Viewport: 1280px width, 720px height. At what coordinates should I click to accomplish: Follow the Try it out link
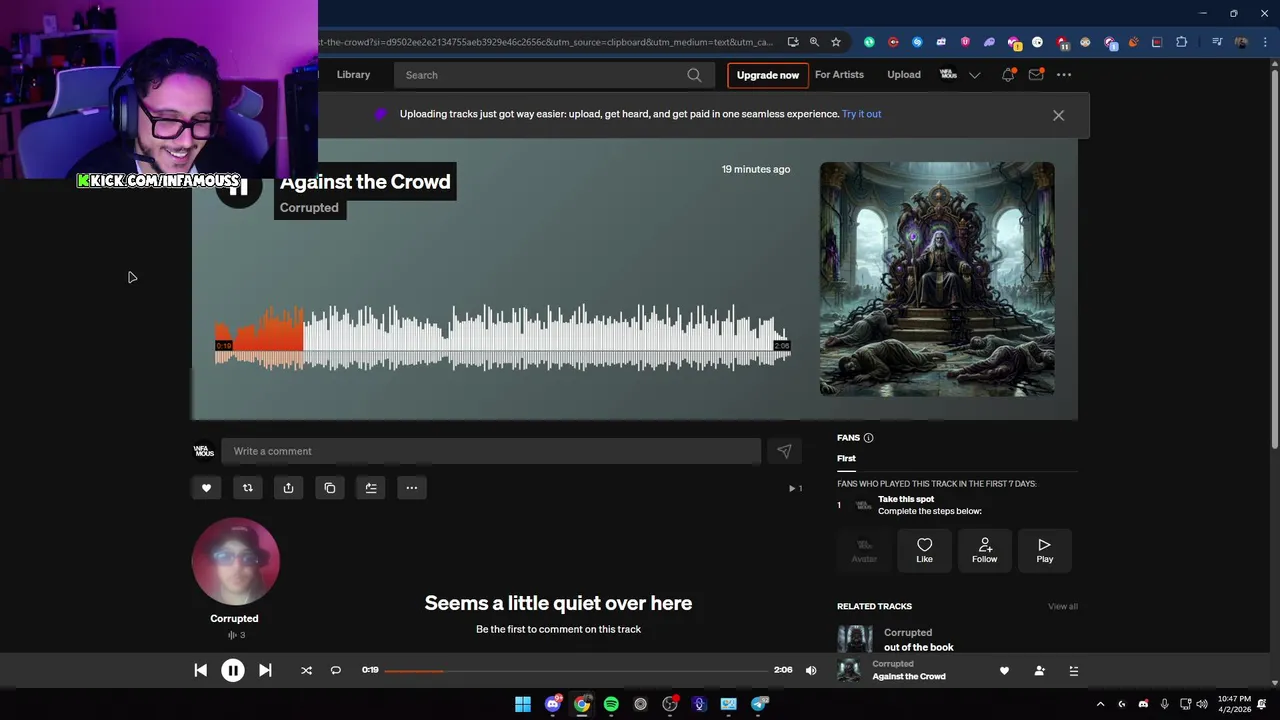pos(861,114)
